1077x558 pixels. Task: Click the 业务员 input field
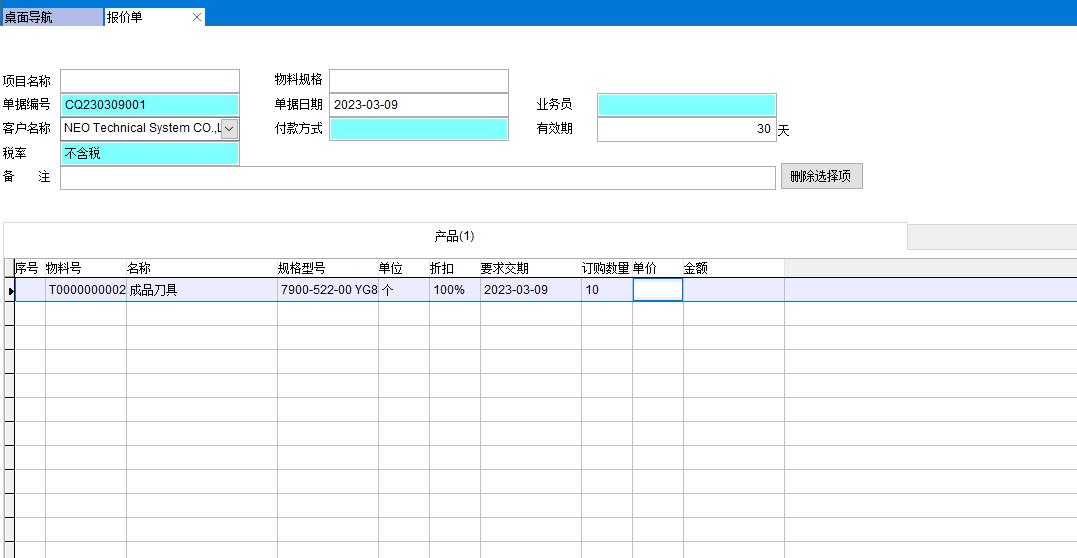tap(686, 105)
